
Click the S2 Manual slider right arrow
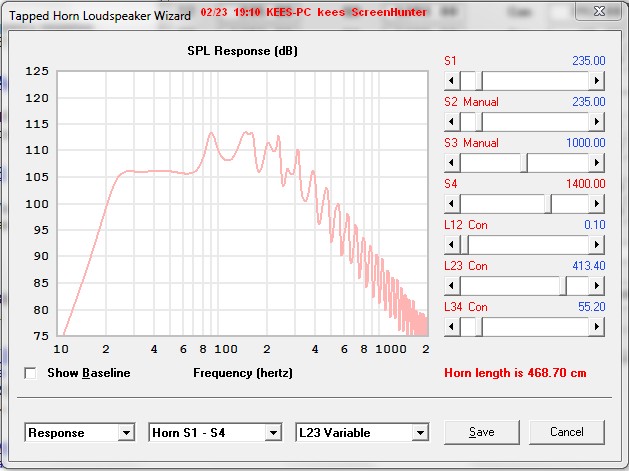click(597, 122)
